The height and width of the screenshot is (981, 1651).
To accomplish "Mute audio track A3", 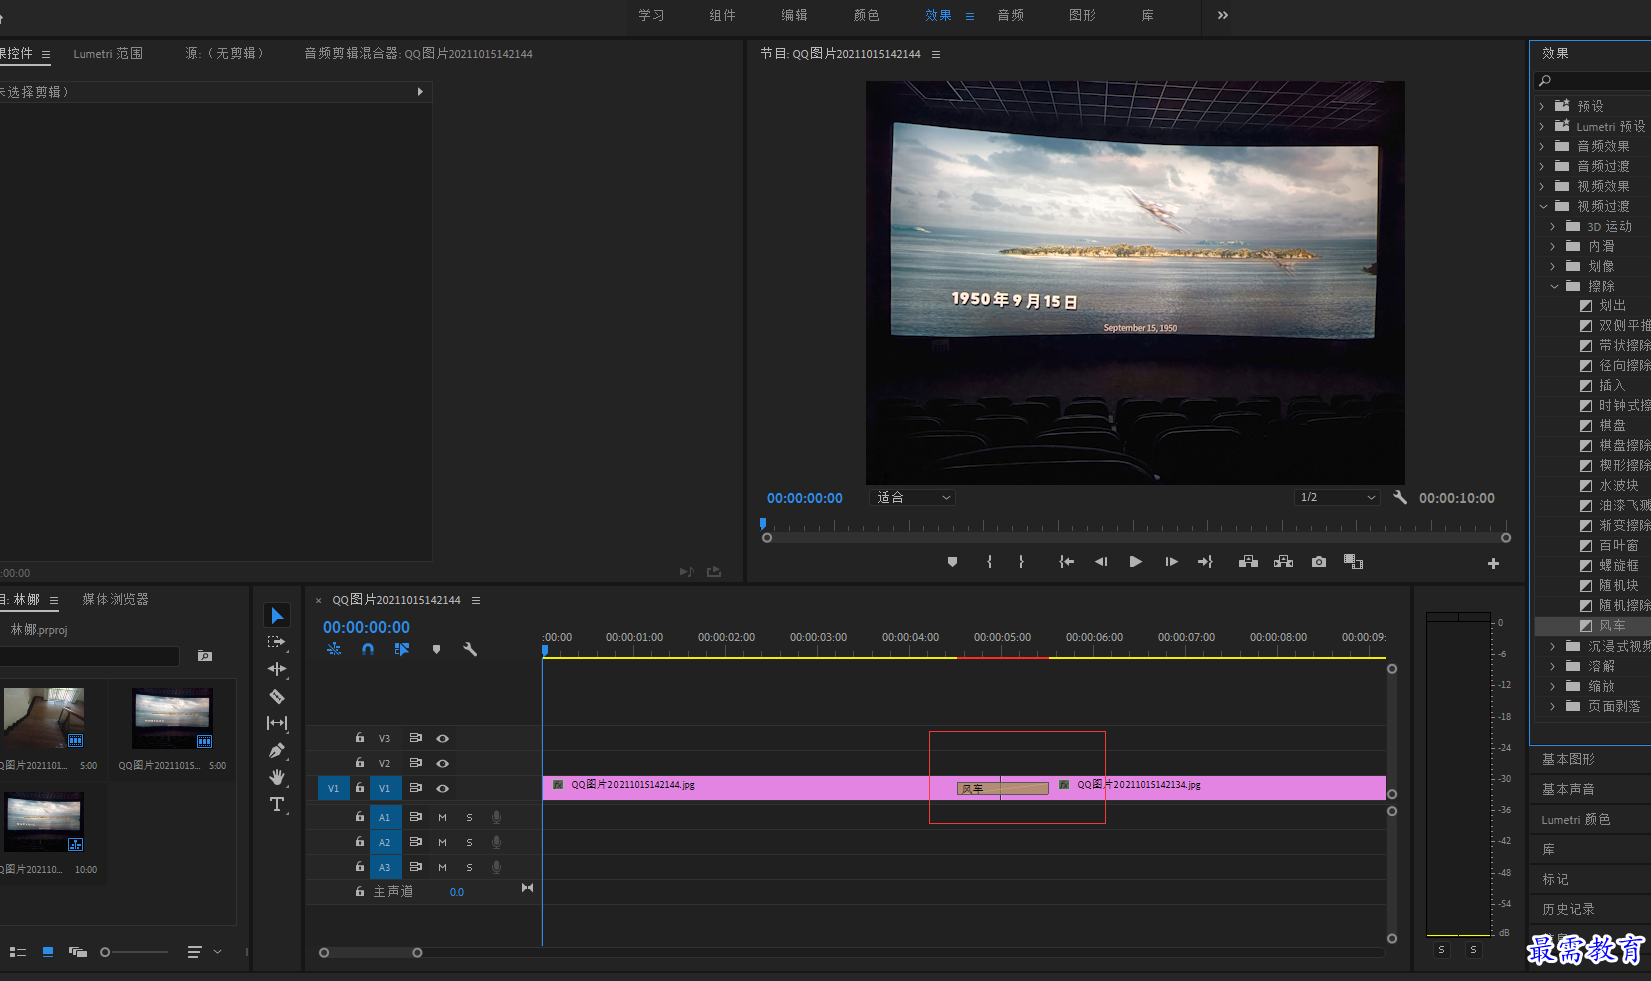I will tap(442, 867).
